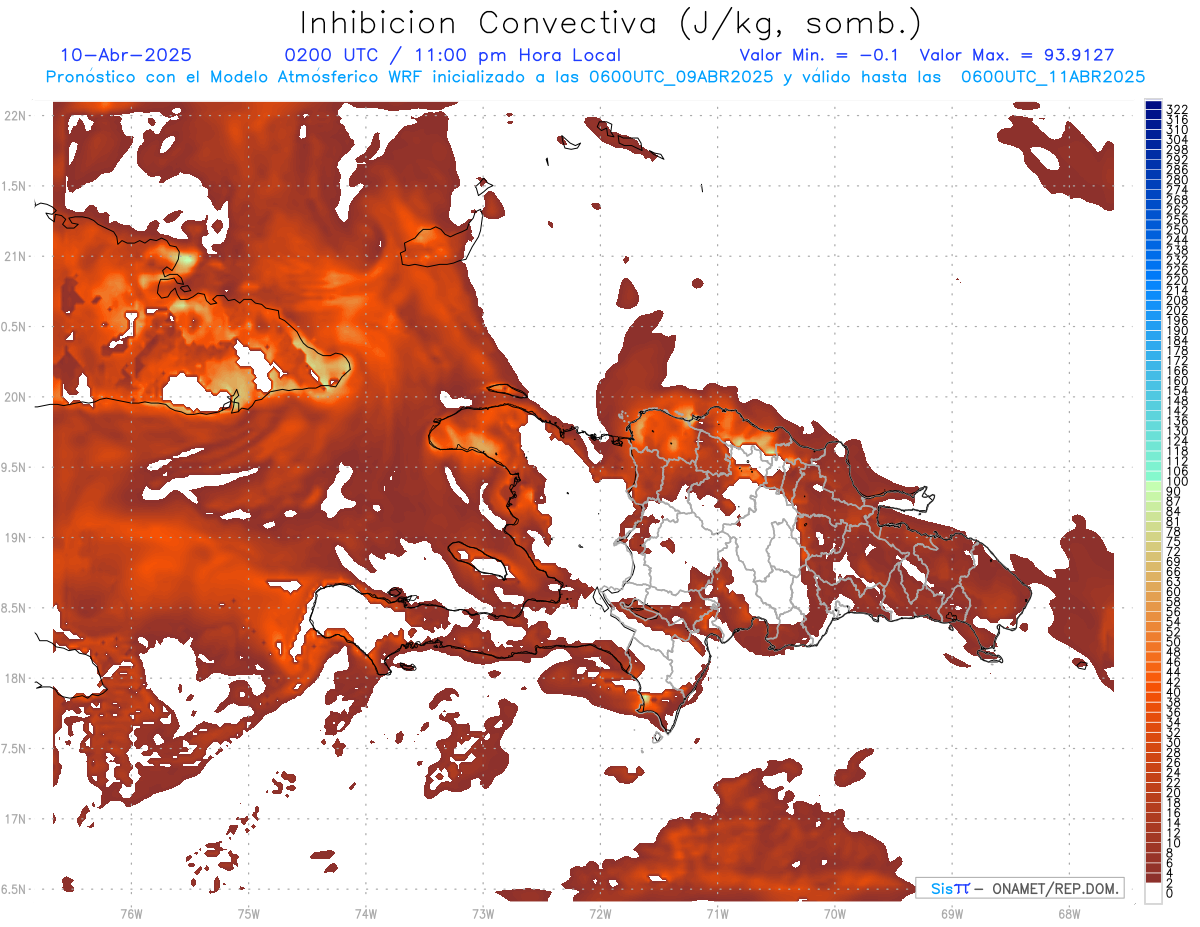Click the '8.5N' latitude label
Viewport: 1200px width, 927px height.
pos(15,608)
